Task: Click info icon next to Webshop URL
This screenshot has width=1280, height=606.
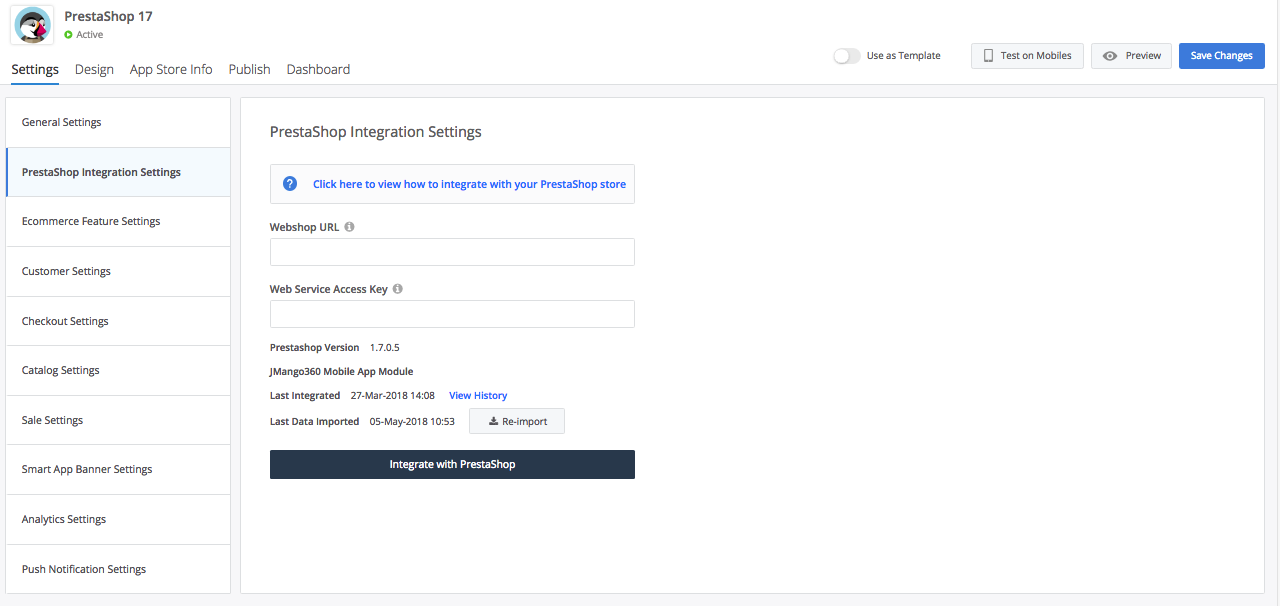Action: (349, 227)
